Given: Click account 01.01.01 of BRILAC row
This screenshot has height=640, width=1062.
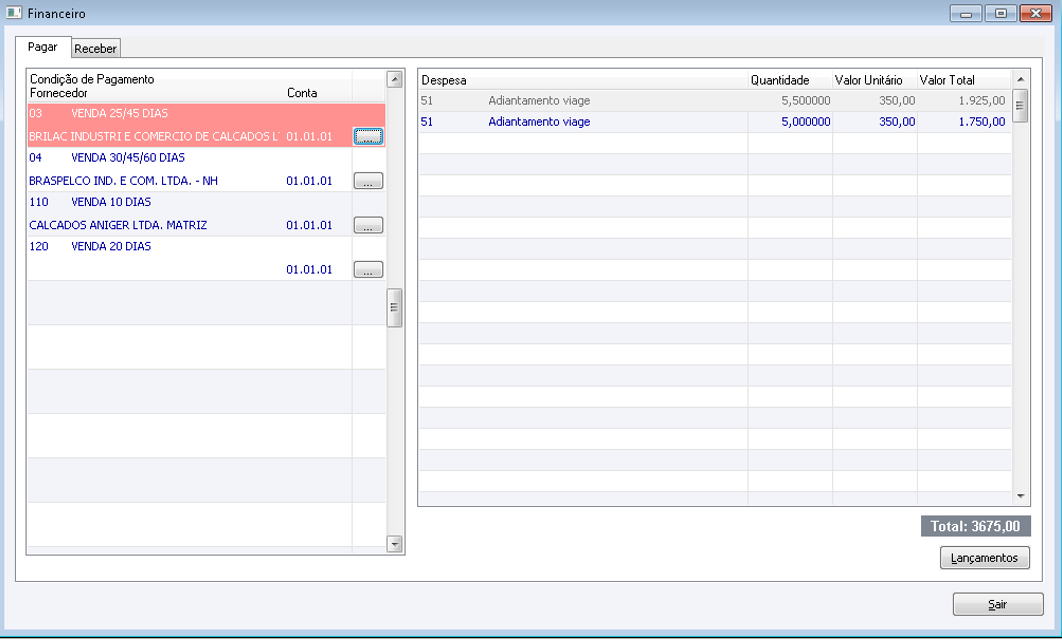Looking at the screenshot, I should pyautogui.click(x=310, y=136).
